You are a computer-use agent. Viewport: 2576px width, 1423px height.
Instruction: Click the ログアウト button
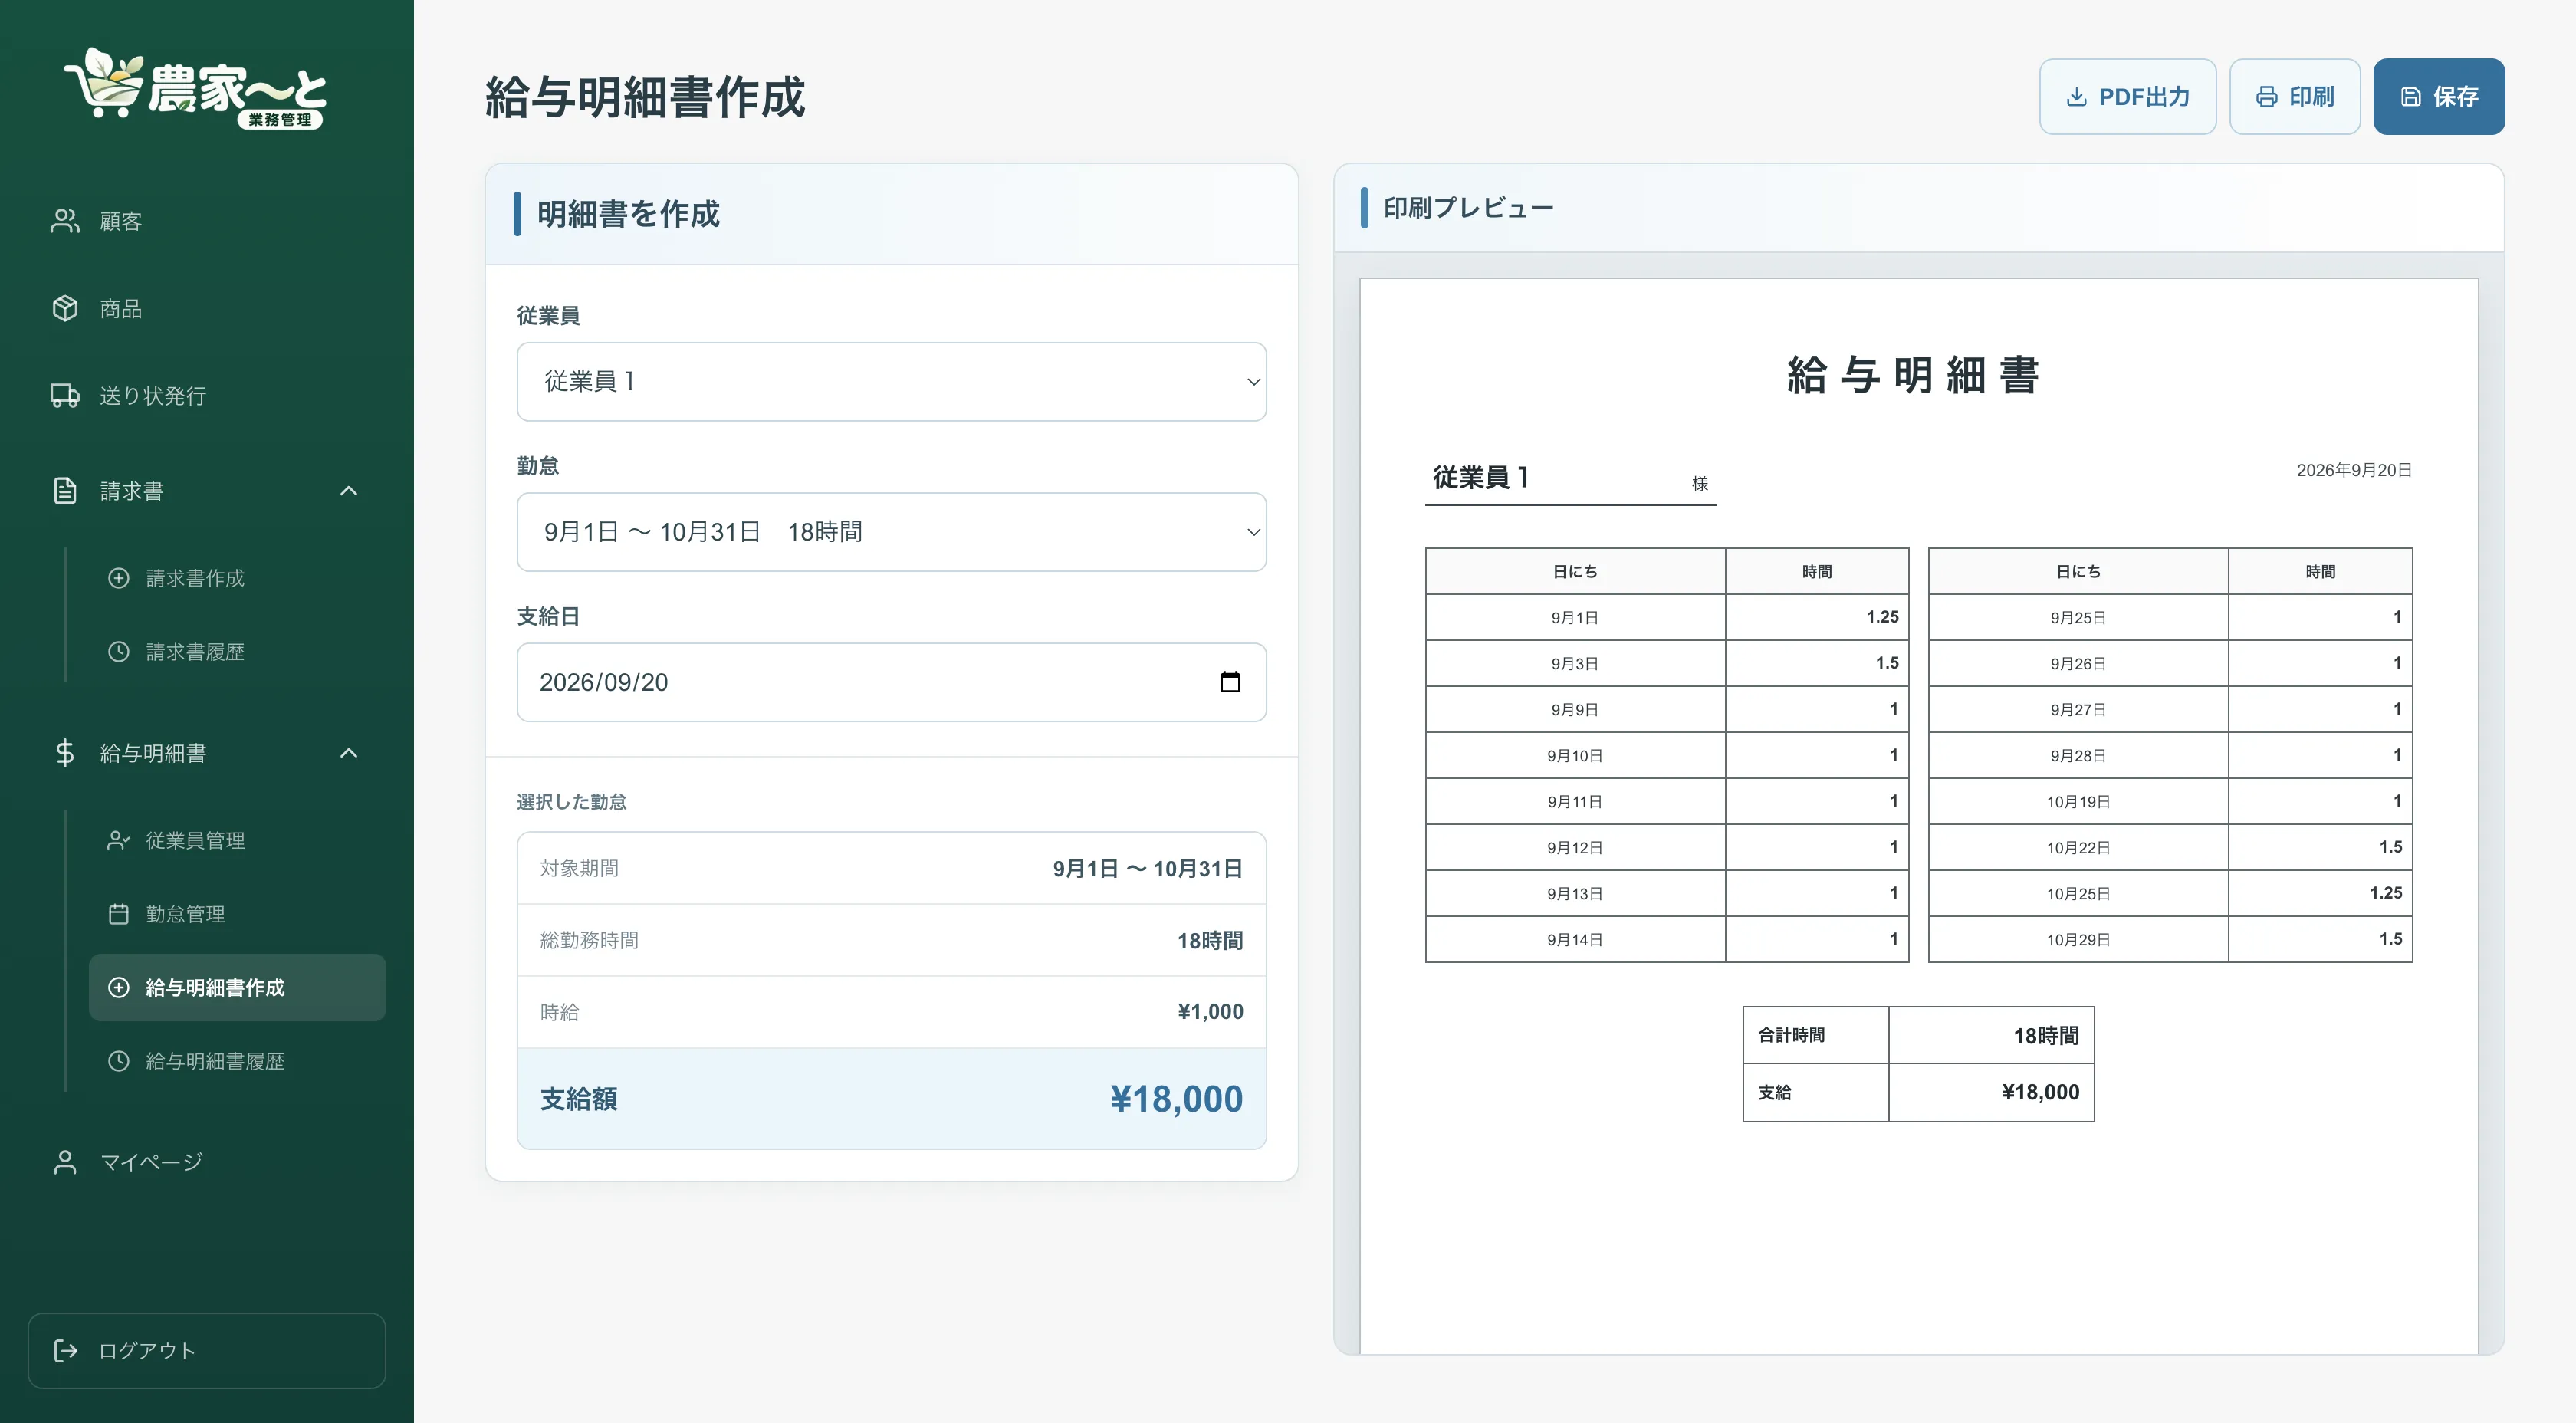(x=207, y=1351)
